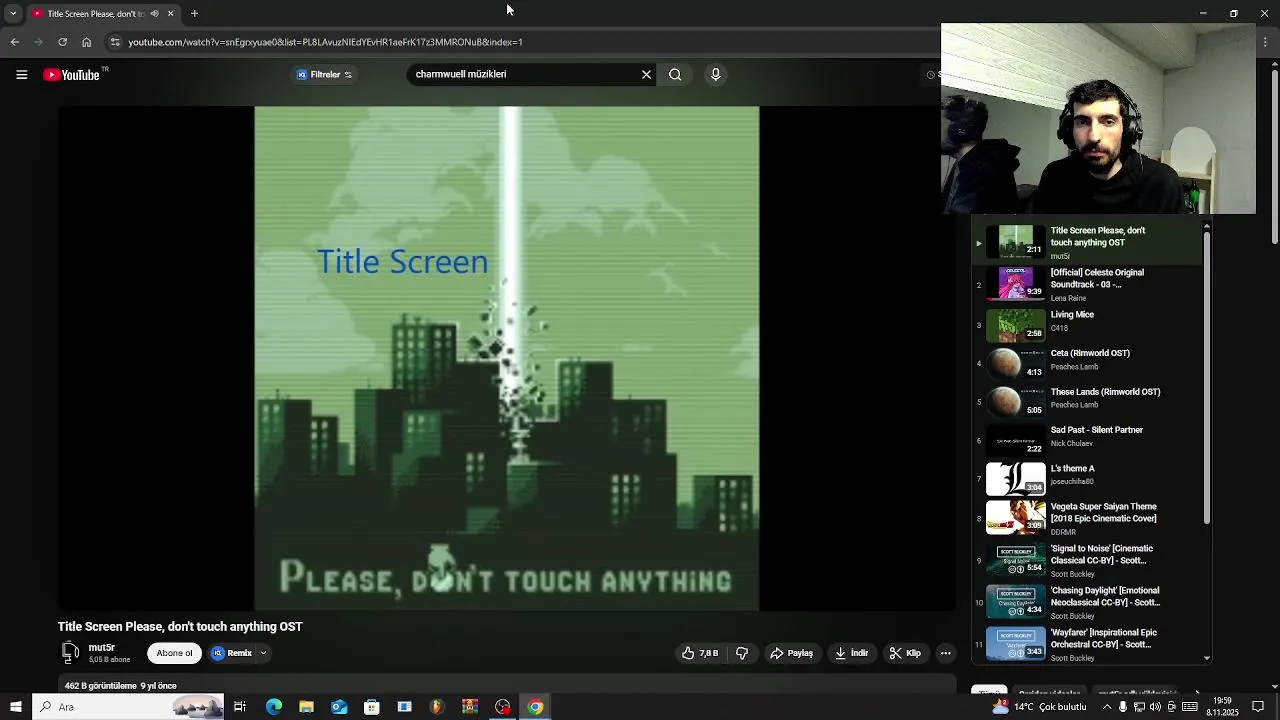The image size is (1280, 720).
Task: Click the Remix button
Action: (x=232, y=653)
